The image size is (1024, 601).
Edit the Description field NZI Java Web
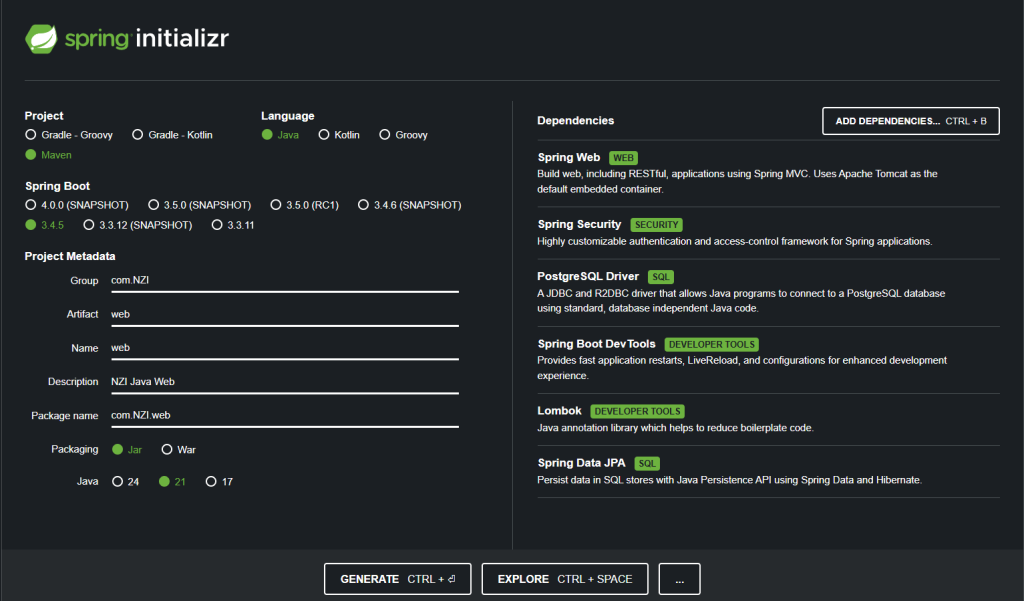click(285, 382)
